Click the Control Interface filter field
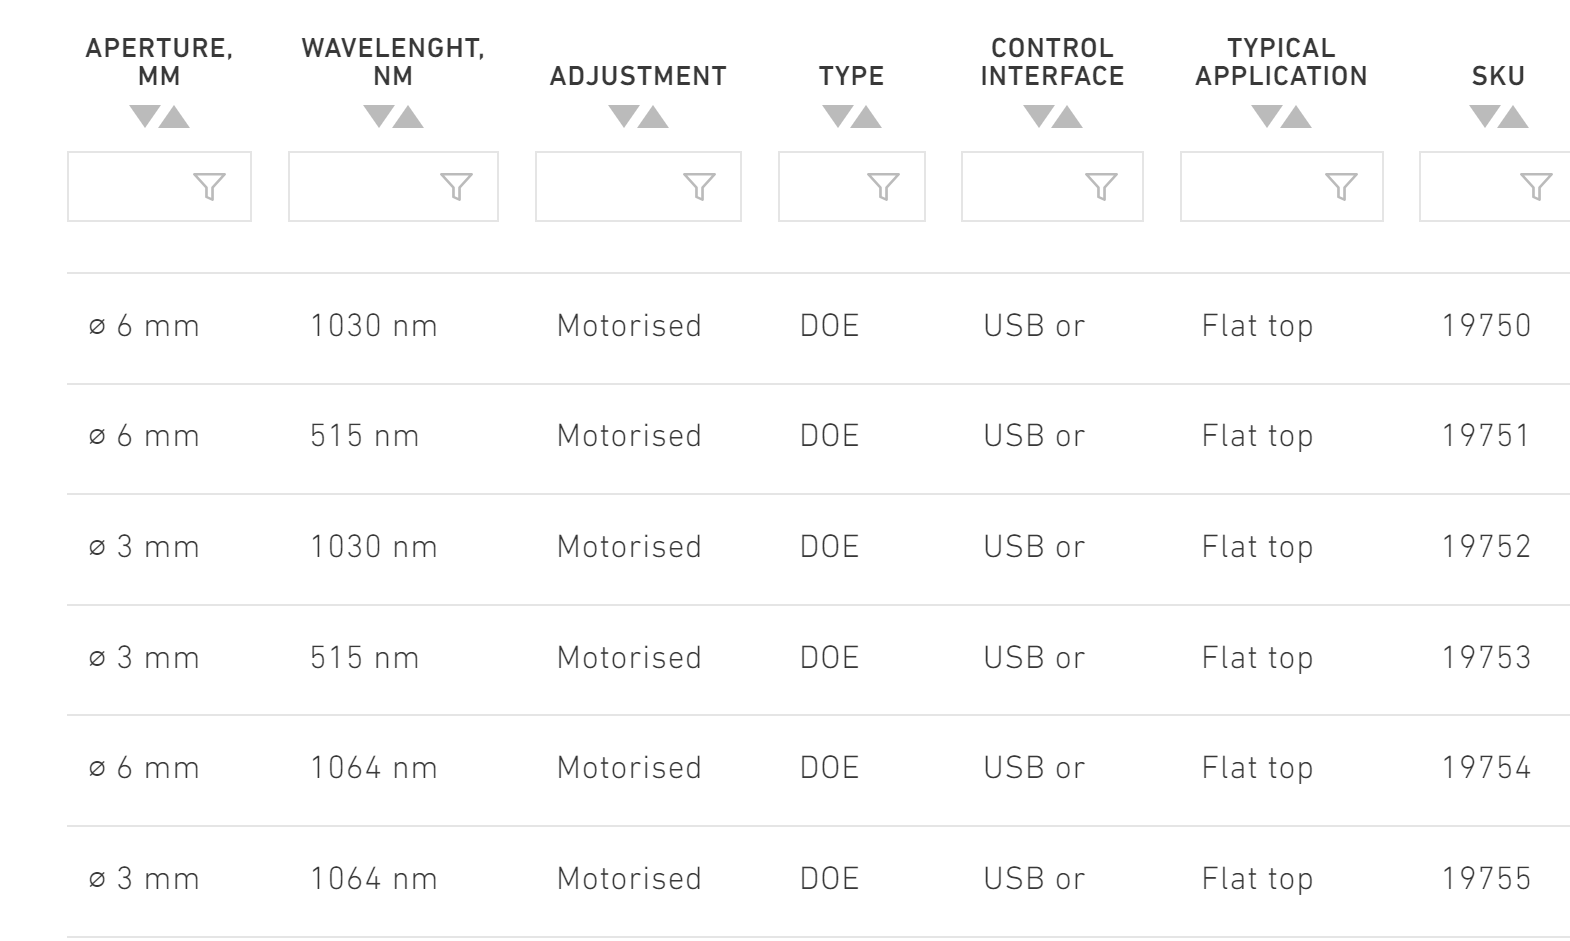Viewport: 1570px width, 941px height. tap(1052, 187)
